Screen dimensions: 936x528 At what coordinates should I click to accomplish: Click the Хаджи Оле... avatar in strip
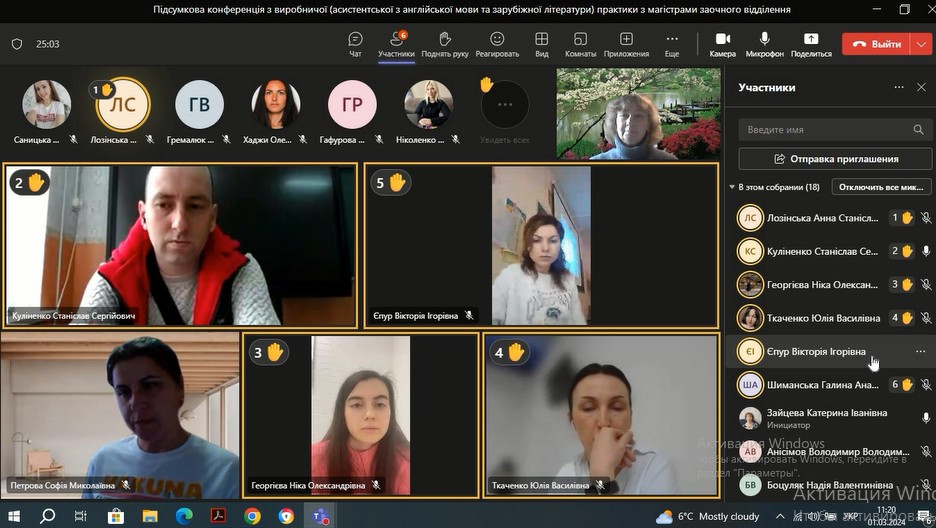276,104
